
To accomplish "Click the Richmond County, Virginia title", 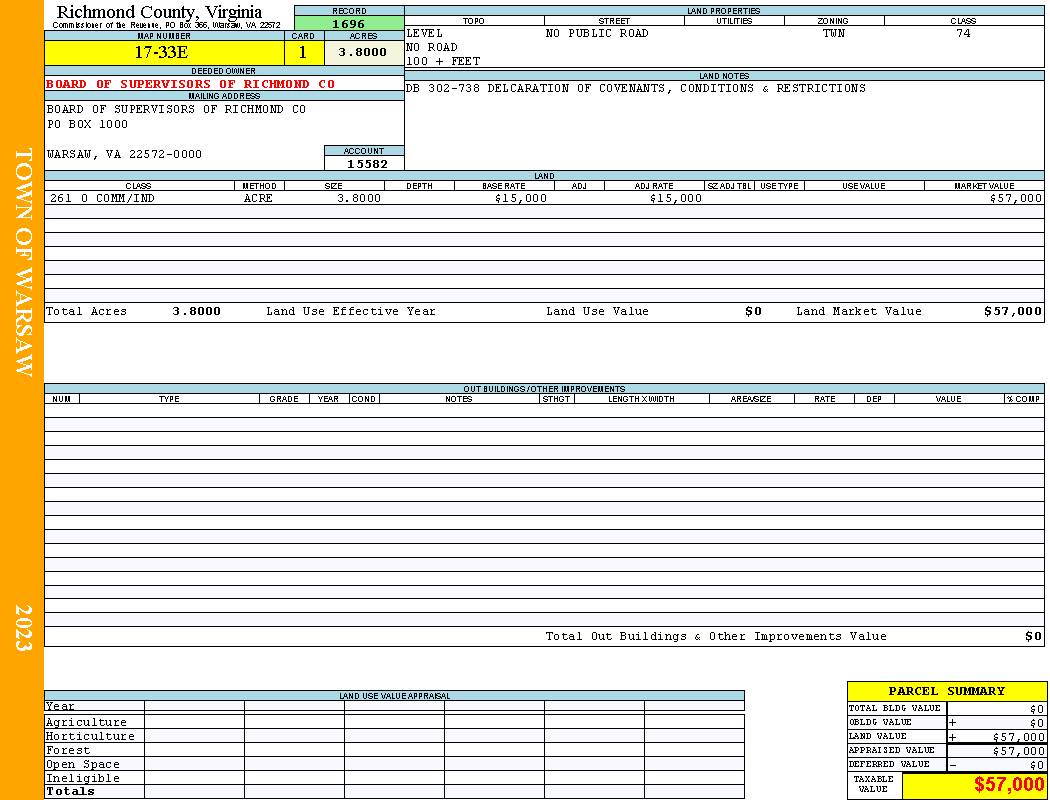I will (x=159, y=12).
